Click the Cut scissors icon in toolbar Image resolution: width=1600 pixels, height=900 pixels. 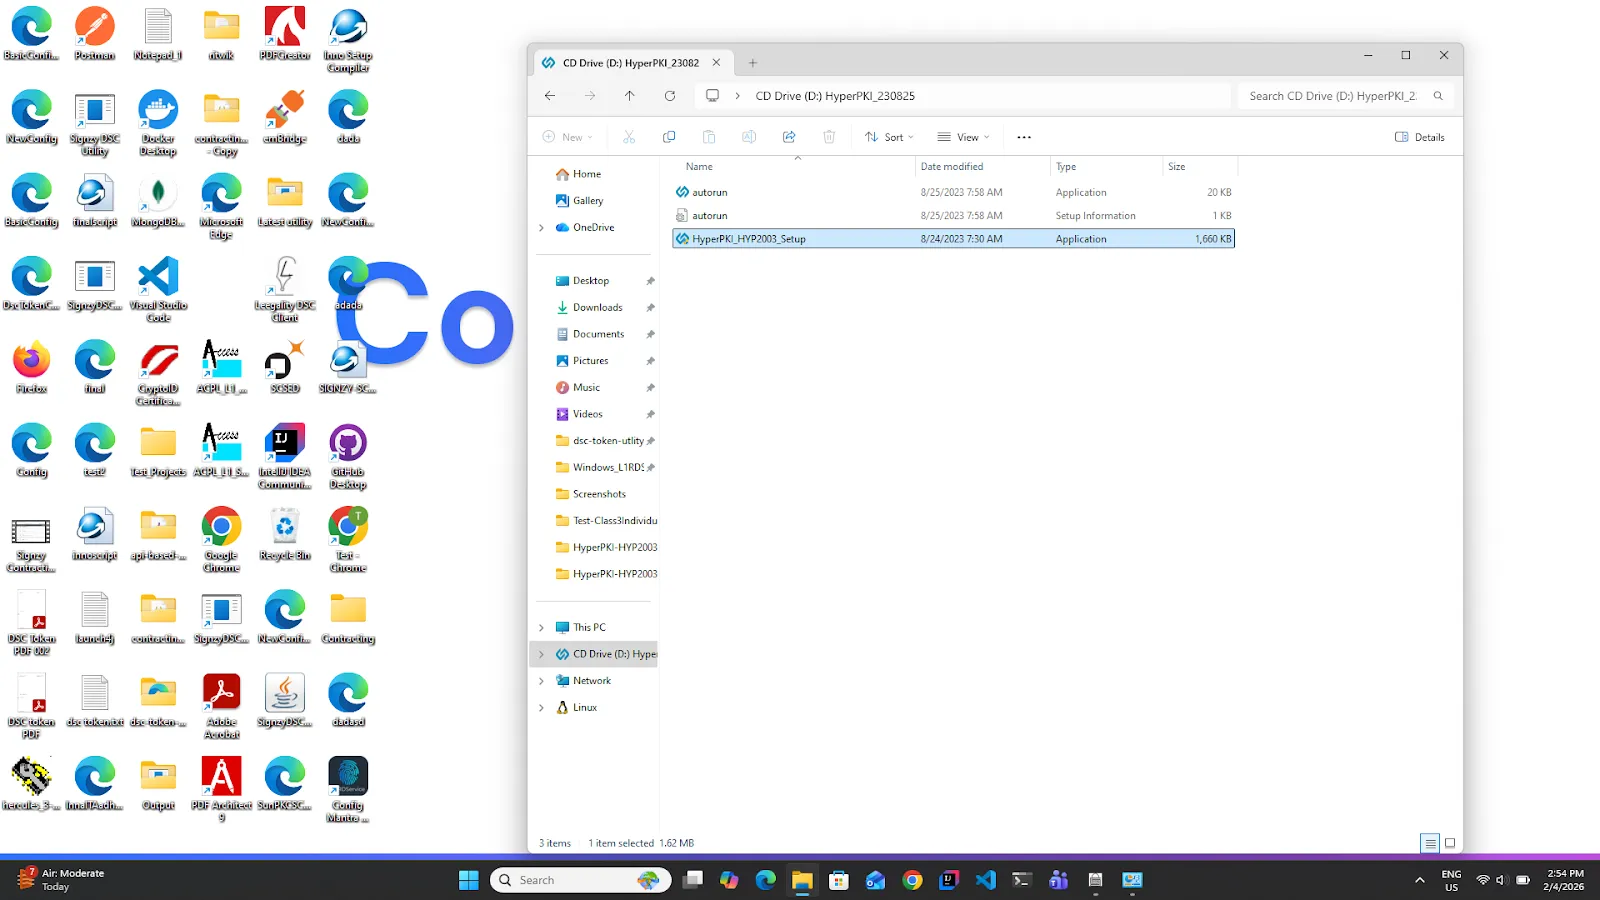point(629,137)
